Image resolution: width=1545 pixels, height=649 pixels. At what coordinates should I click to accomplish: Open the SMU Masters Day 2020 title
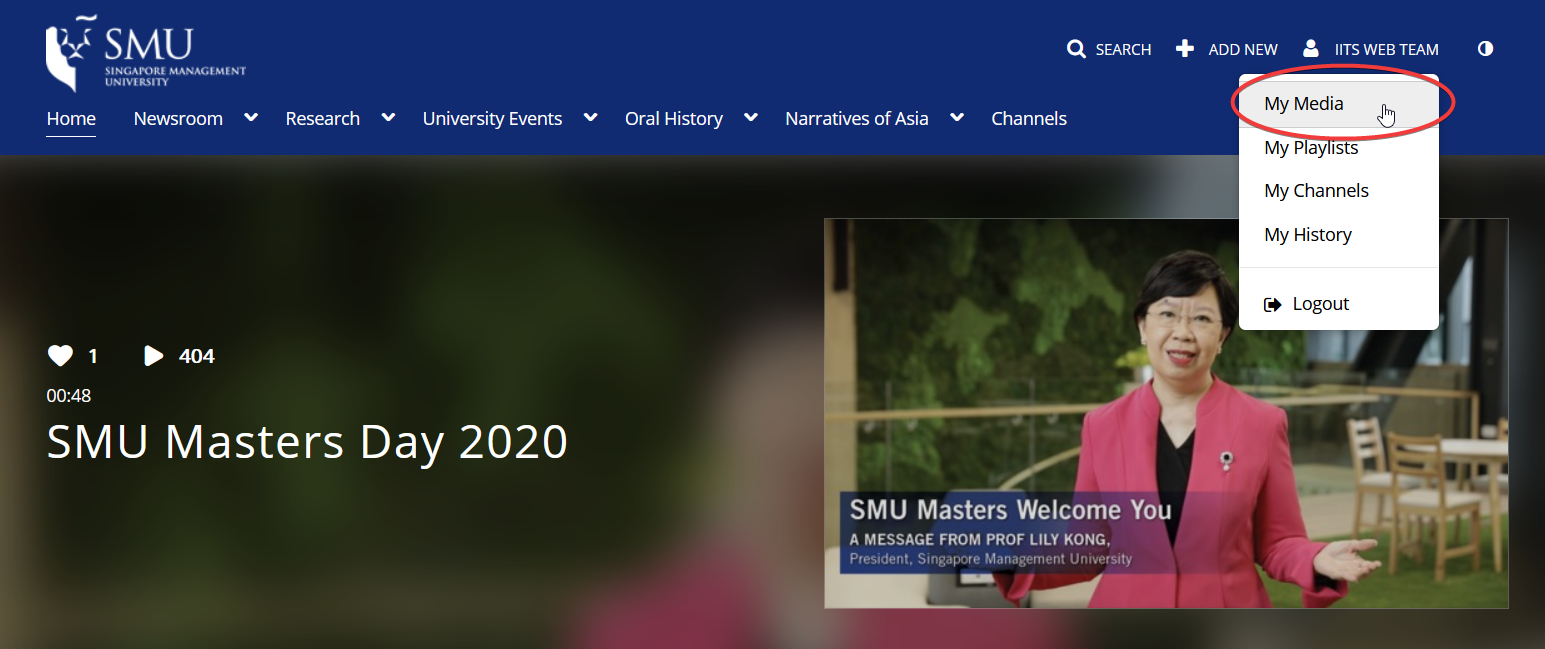(307, 441)
